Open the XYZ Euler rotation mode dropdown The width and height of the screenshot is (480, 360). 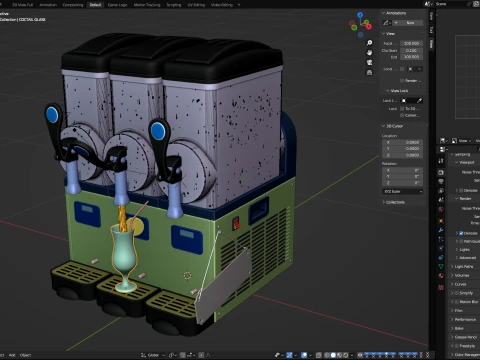403,191
